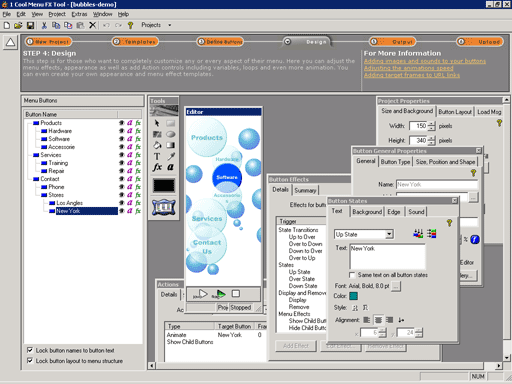Open the Summary tab in Button Effects
Viewport: 512px width, 384px height.
[305, 190]
